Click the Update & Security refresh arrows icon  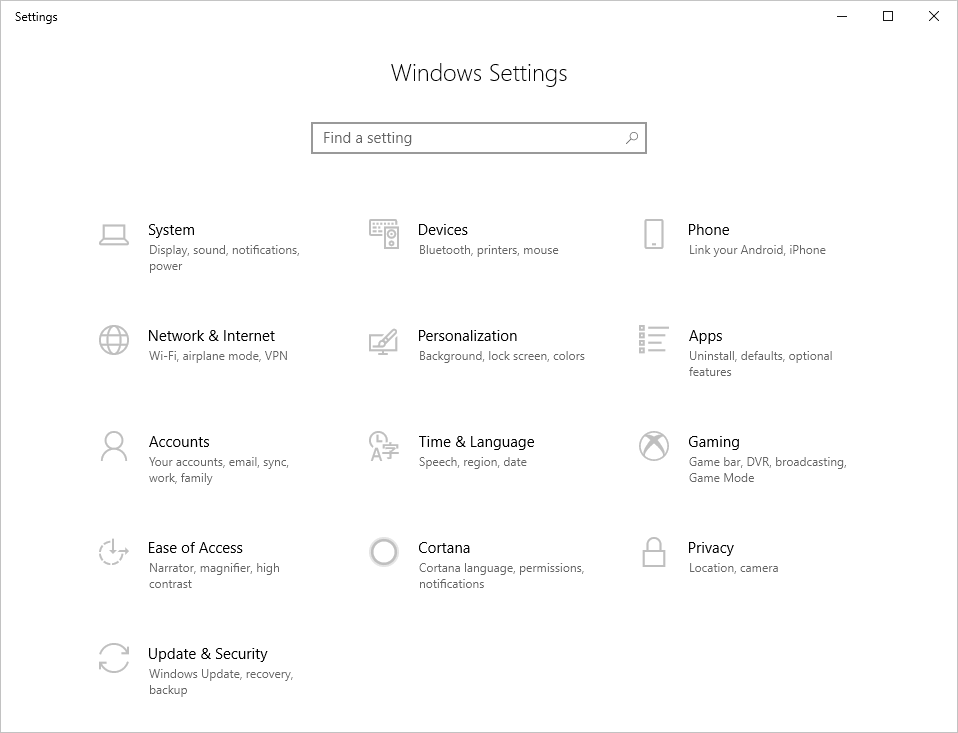pyautogui.click(x=114, y=658)
